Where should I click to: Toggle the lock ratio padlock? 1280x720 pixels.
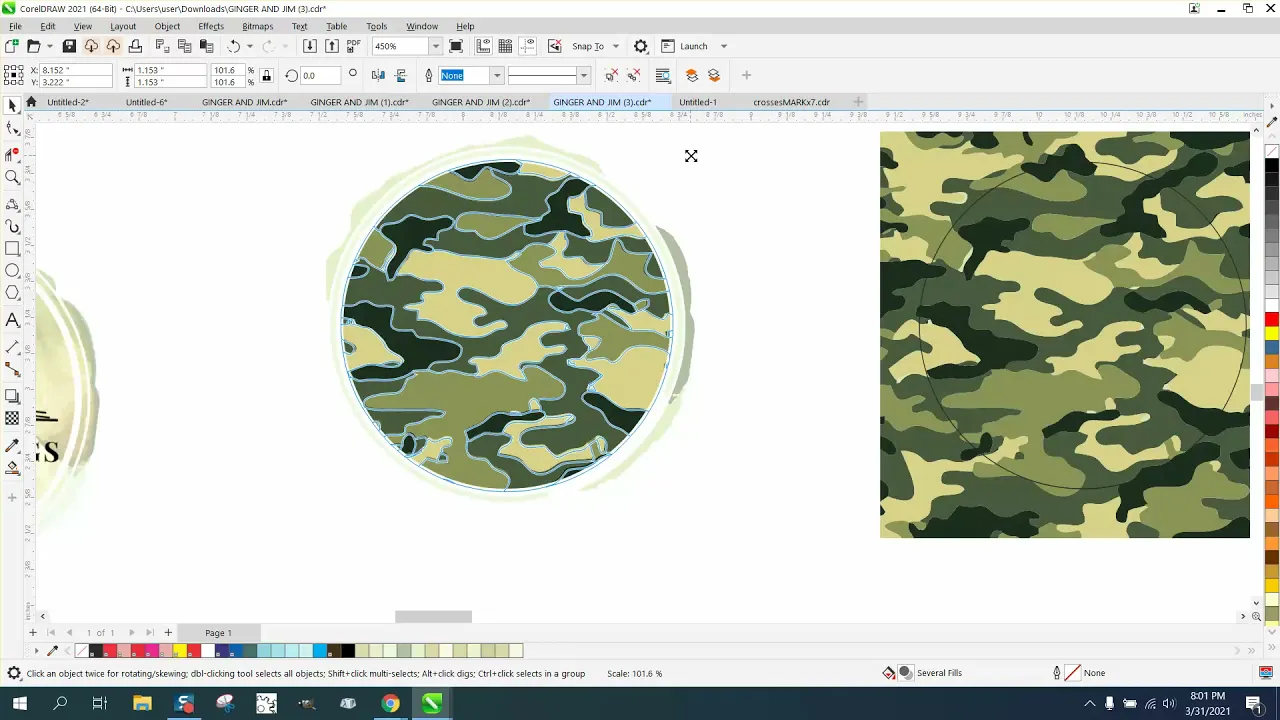[x=266, y=76]
